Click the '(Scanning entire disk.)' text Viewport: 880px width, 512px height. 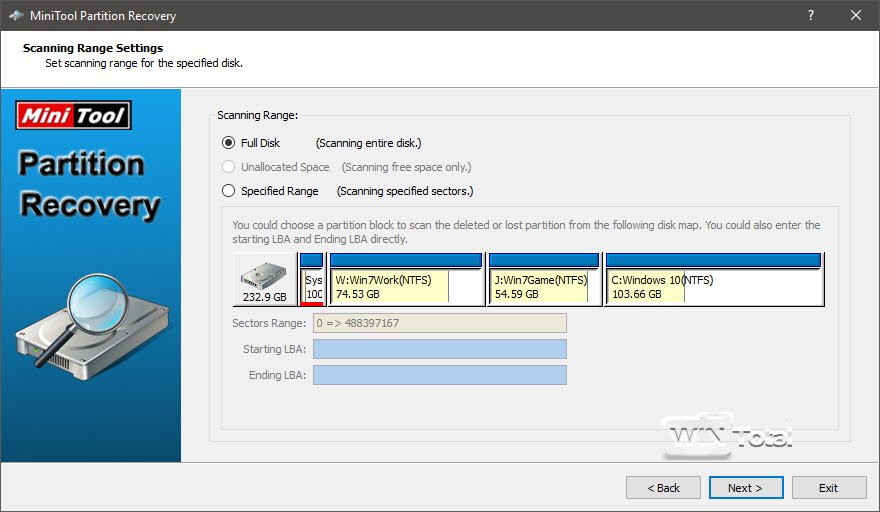coord(368,143)
